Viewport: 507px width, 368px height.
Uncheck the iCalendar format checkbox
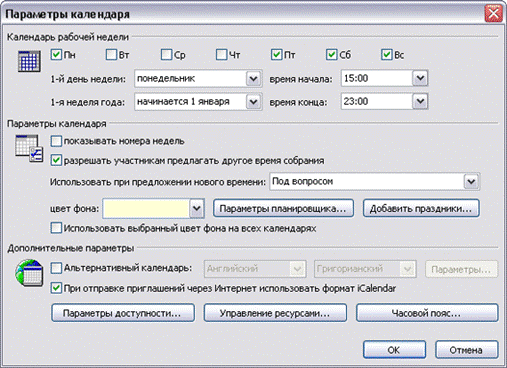[x=56, y=288]
